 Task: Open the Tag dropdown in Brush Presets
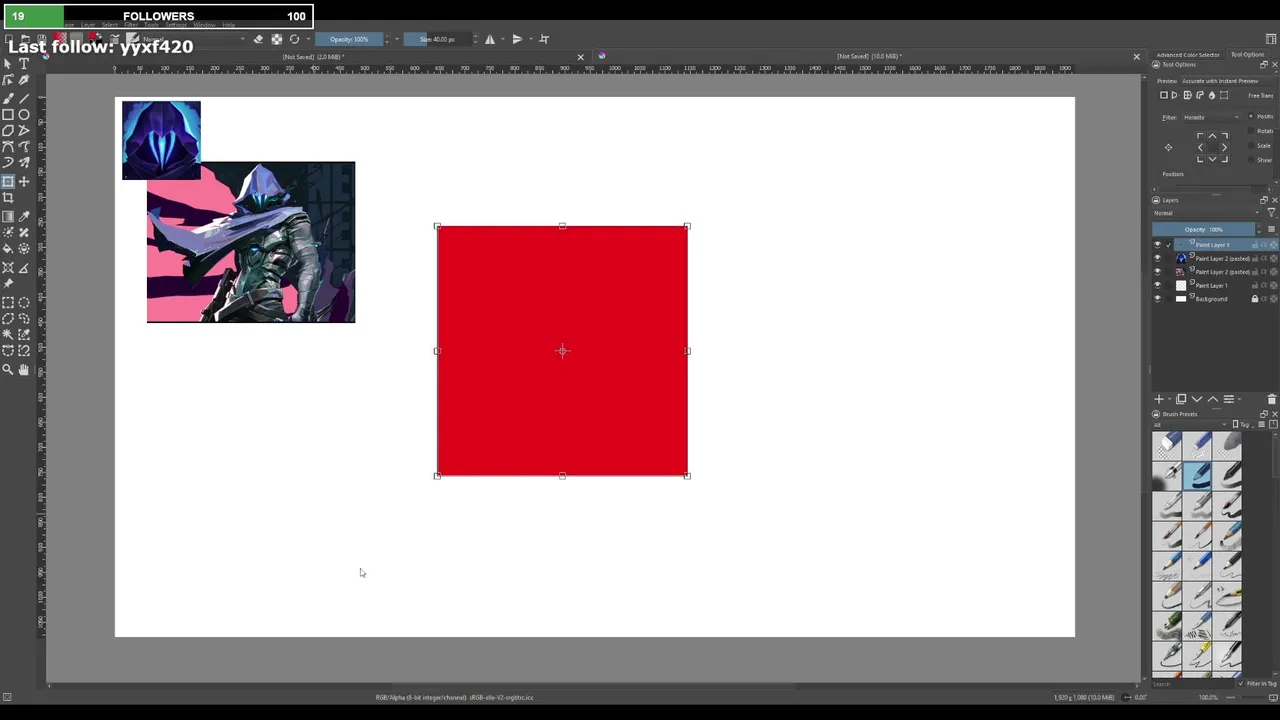pos(1243,424)
